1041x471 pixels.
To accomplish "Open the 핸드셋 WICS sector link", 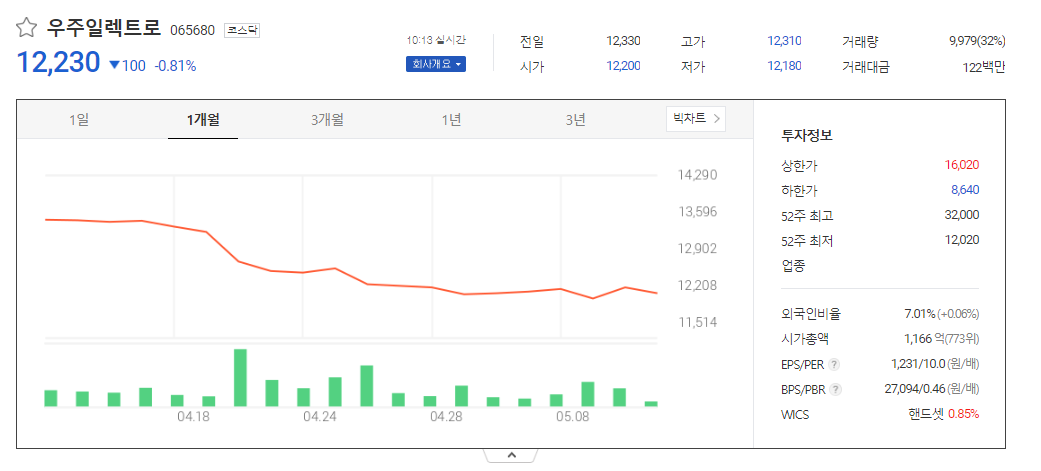I will pyautogui.click(x=925, y=414).
